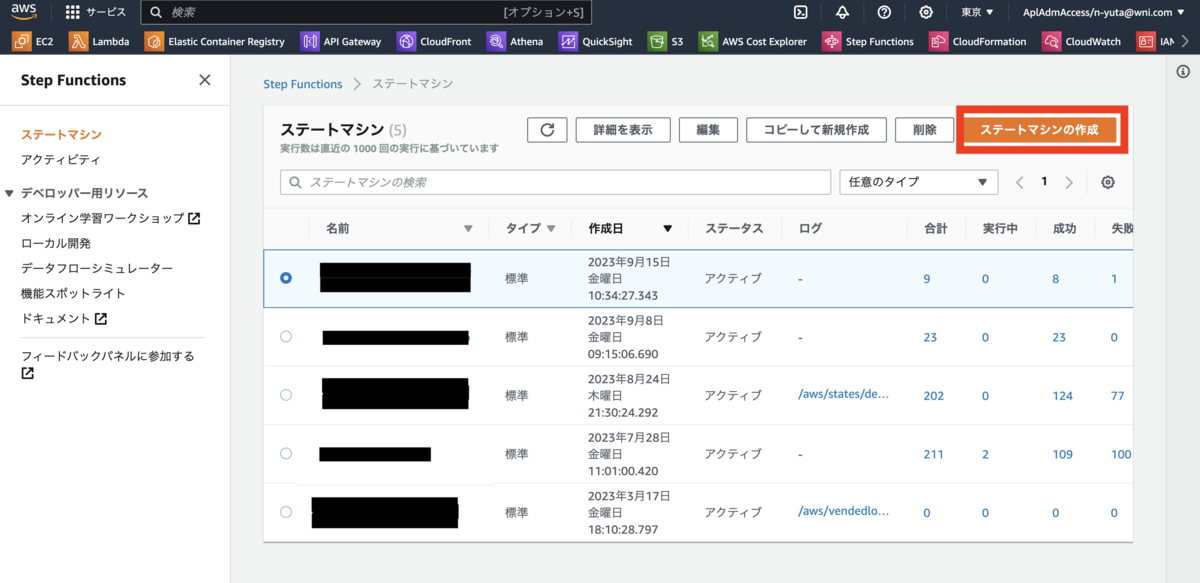This screenshot has height=583, width=1200.
Task: Open the EC2 bookmark
Action: tap(34, 41)
